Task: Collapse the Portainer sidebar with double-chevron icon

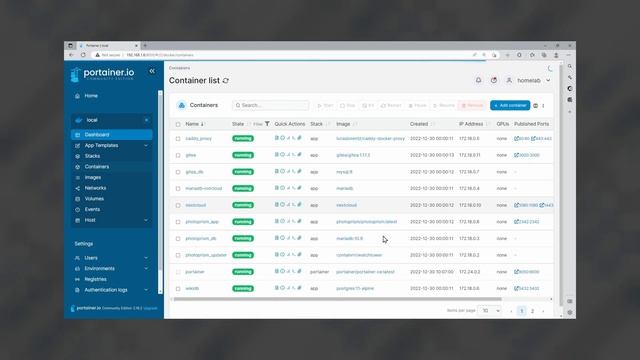Action: [152, 71]
